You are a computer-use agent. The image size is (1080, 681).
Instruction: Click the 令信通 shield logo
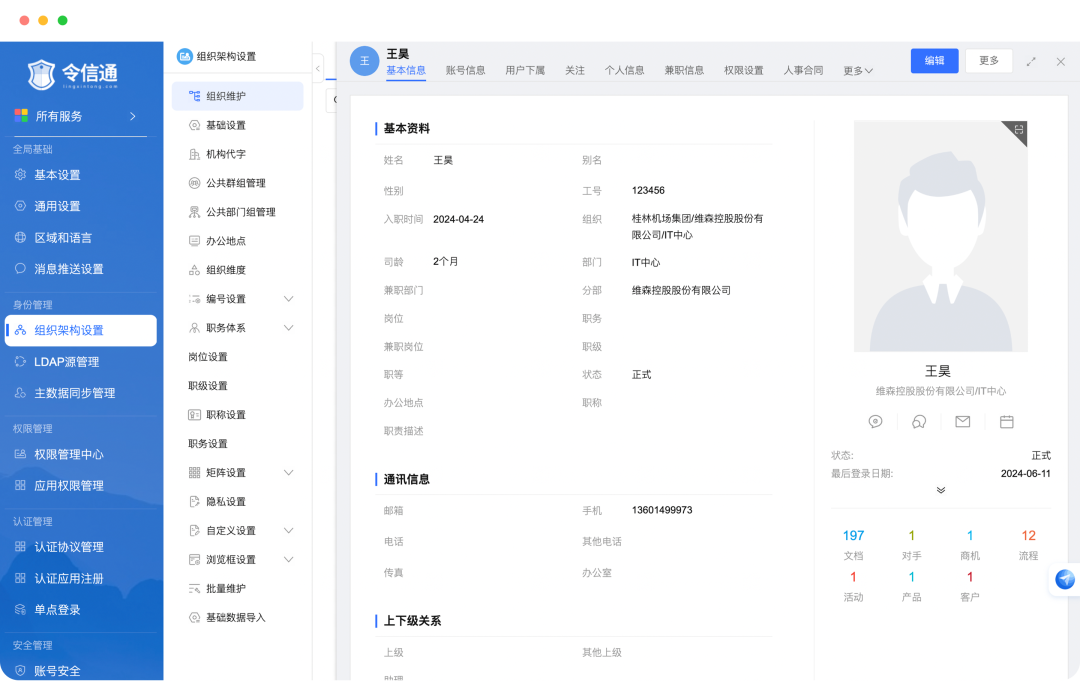pos(42,74)
